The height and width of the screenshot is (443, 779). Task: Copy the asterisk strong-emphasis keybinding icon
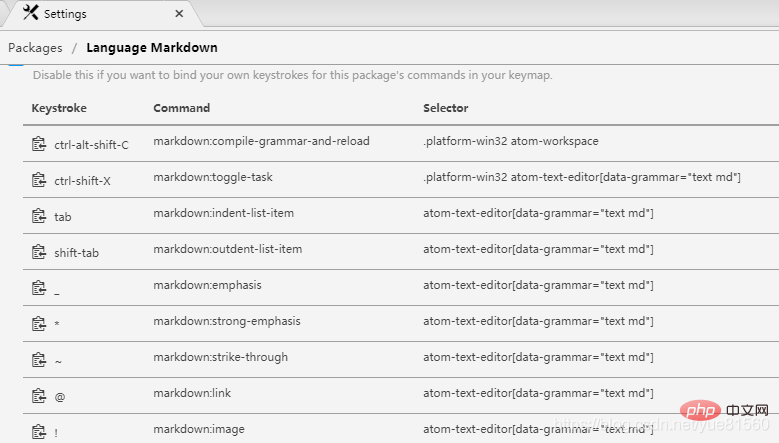[x=39, y=324]
